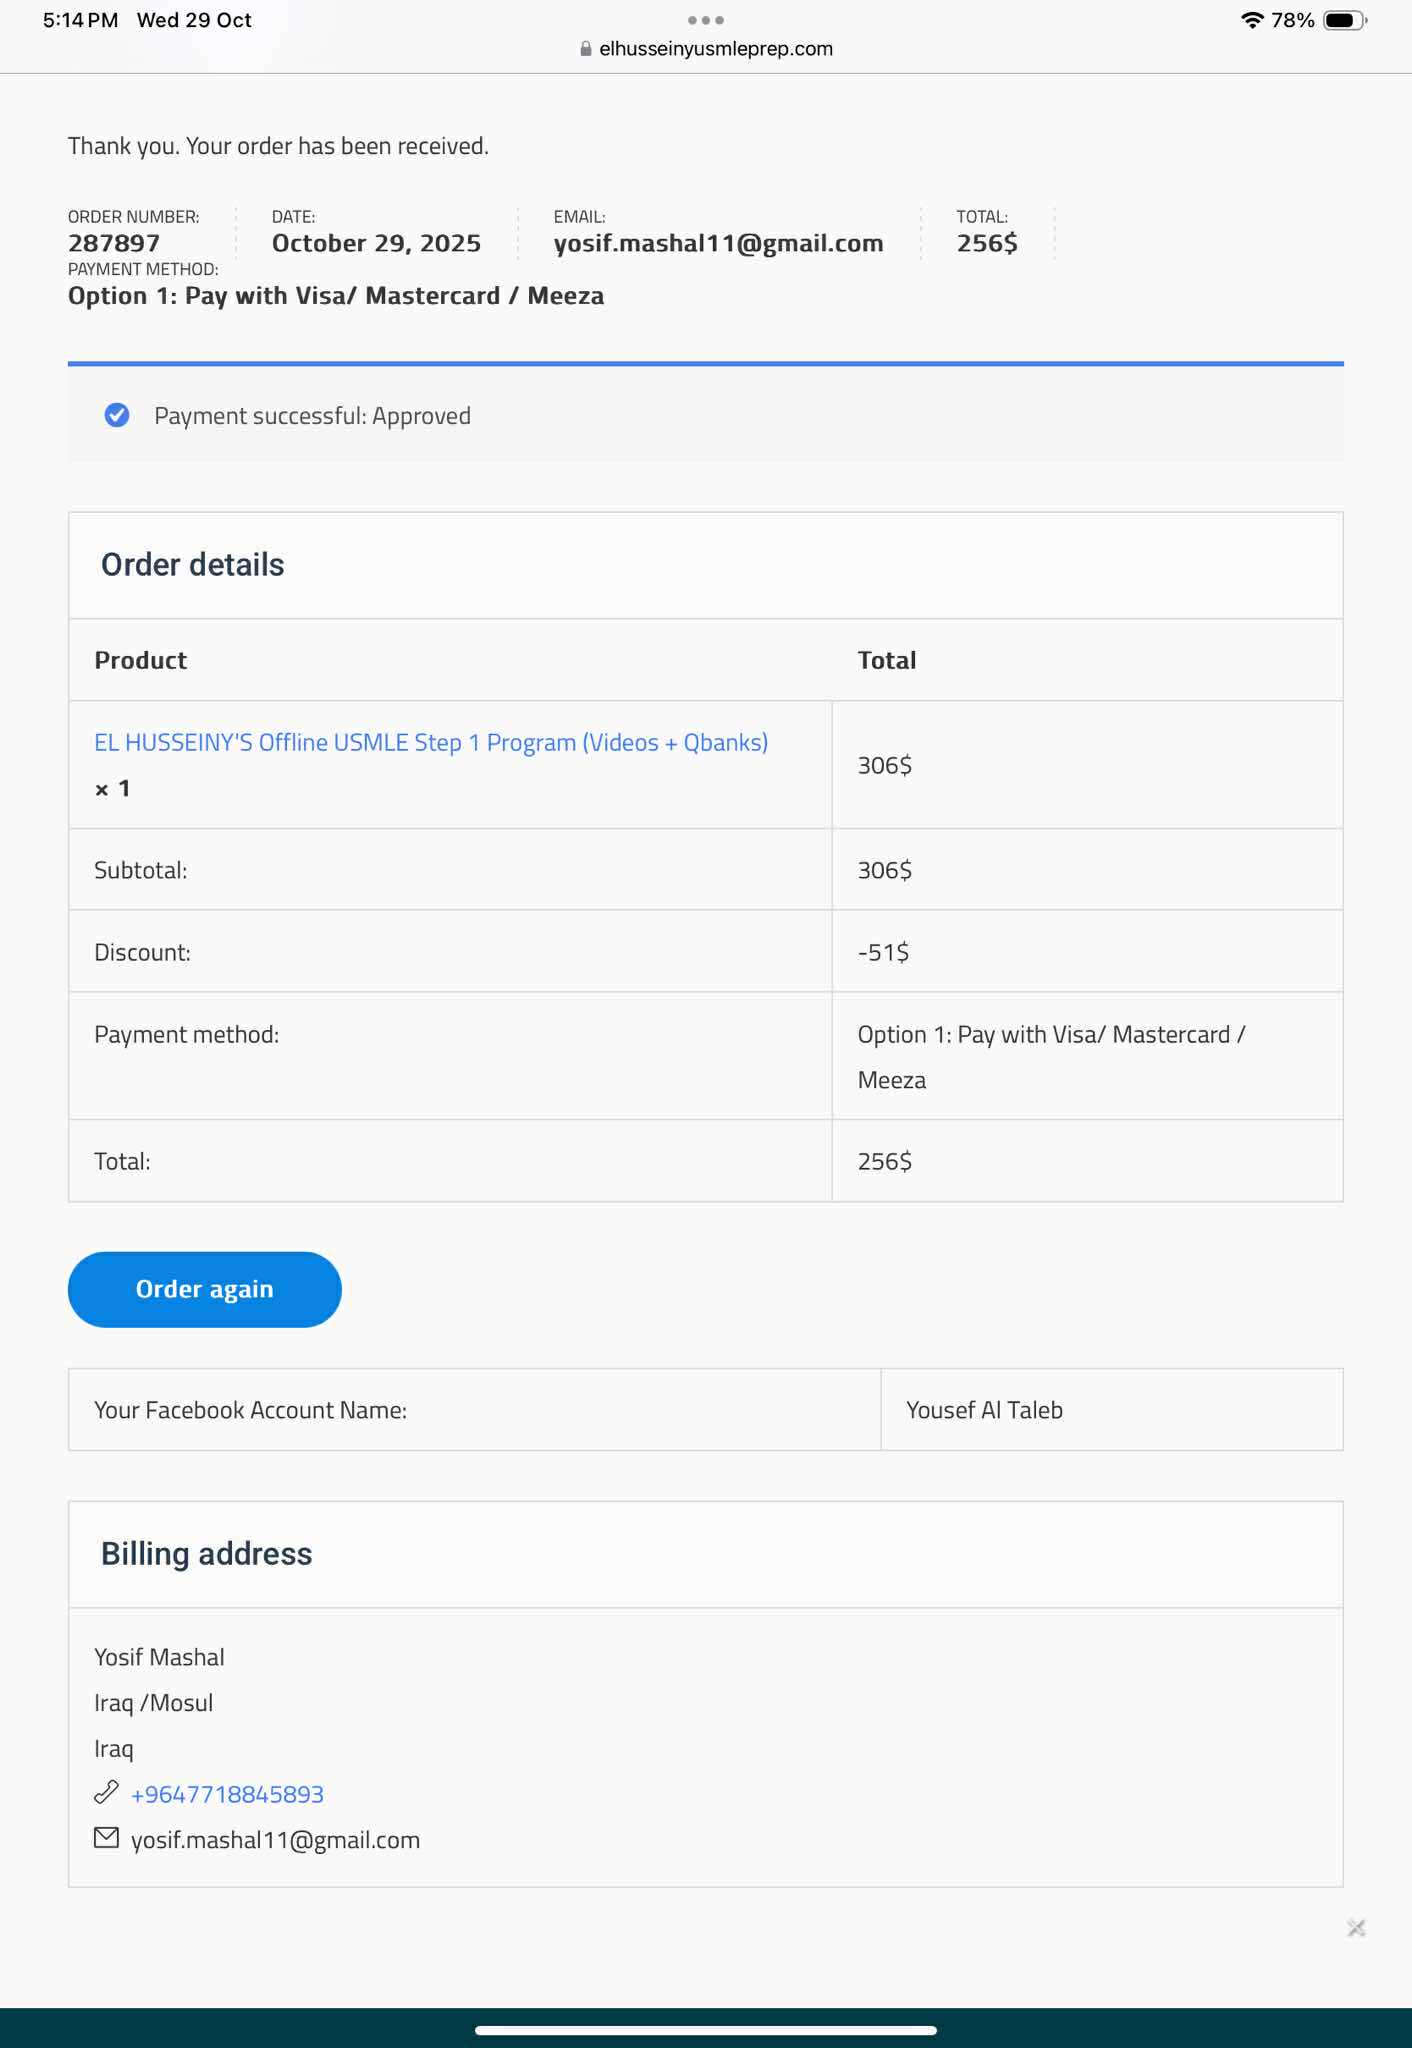This screenshot has height=2048, width=1412.
Task: Tap the 5:14 PM clock in status bar
Action: point(80,20)
